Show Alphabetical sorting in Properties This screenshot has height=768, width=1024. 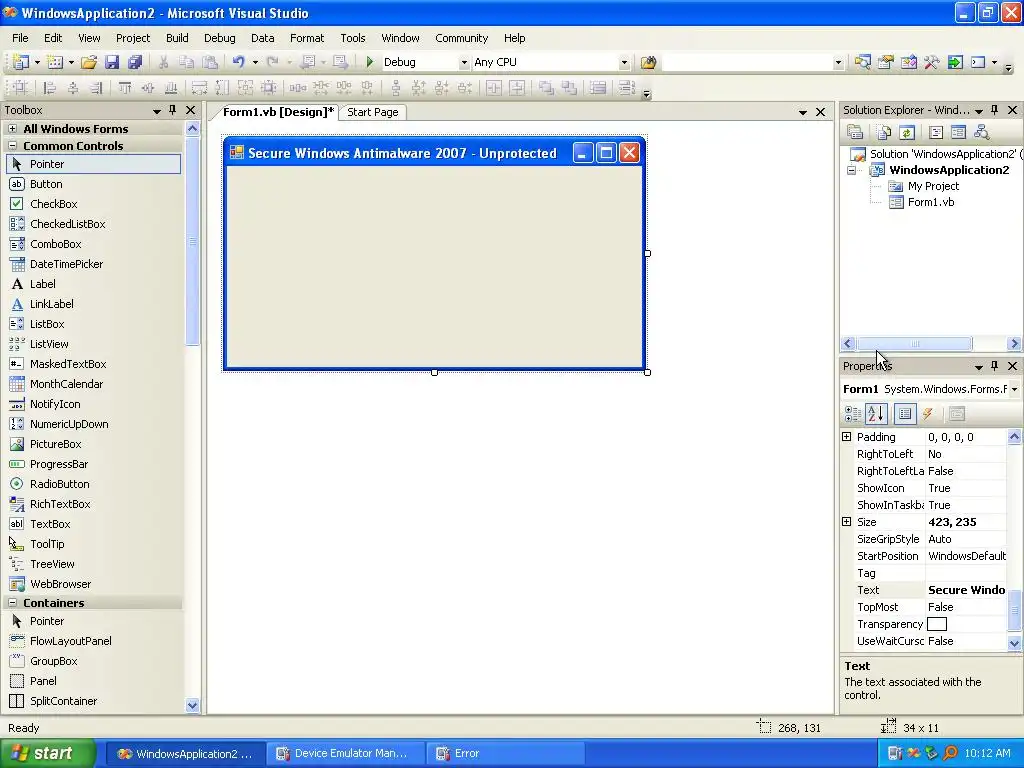pos(876,413)
